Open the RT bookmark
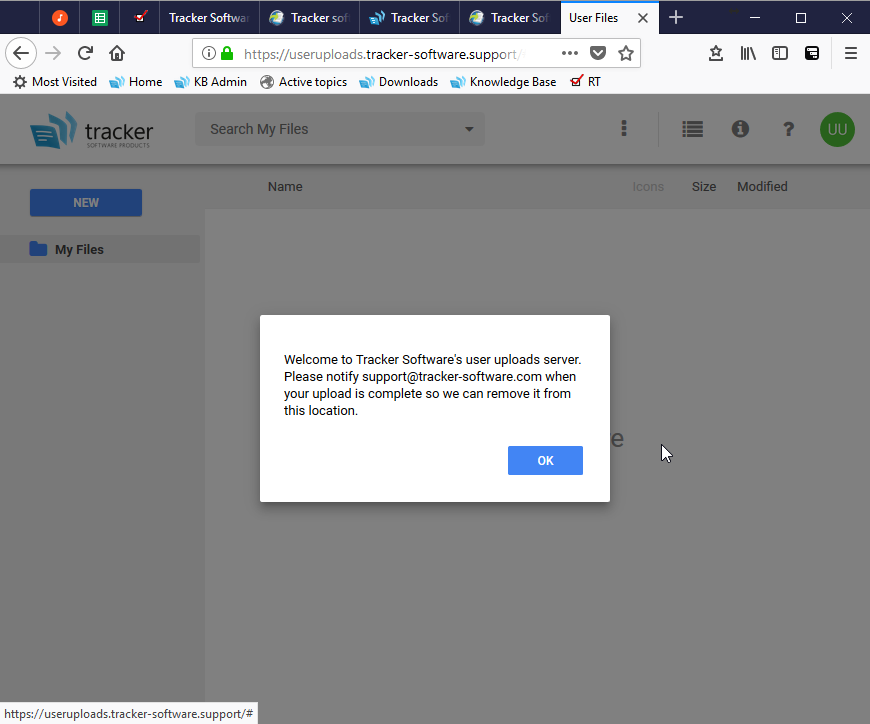The image size is (870, 724). [585, 82]
